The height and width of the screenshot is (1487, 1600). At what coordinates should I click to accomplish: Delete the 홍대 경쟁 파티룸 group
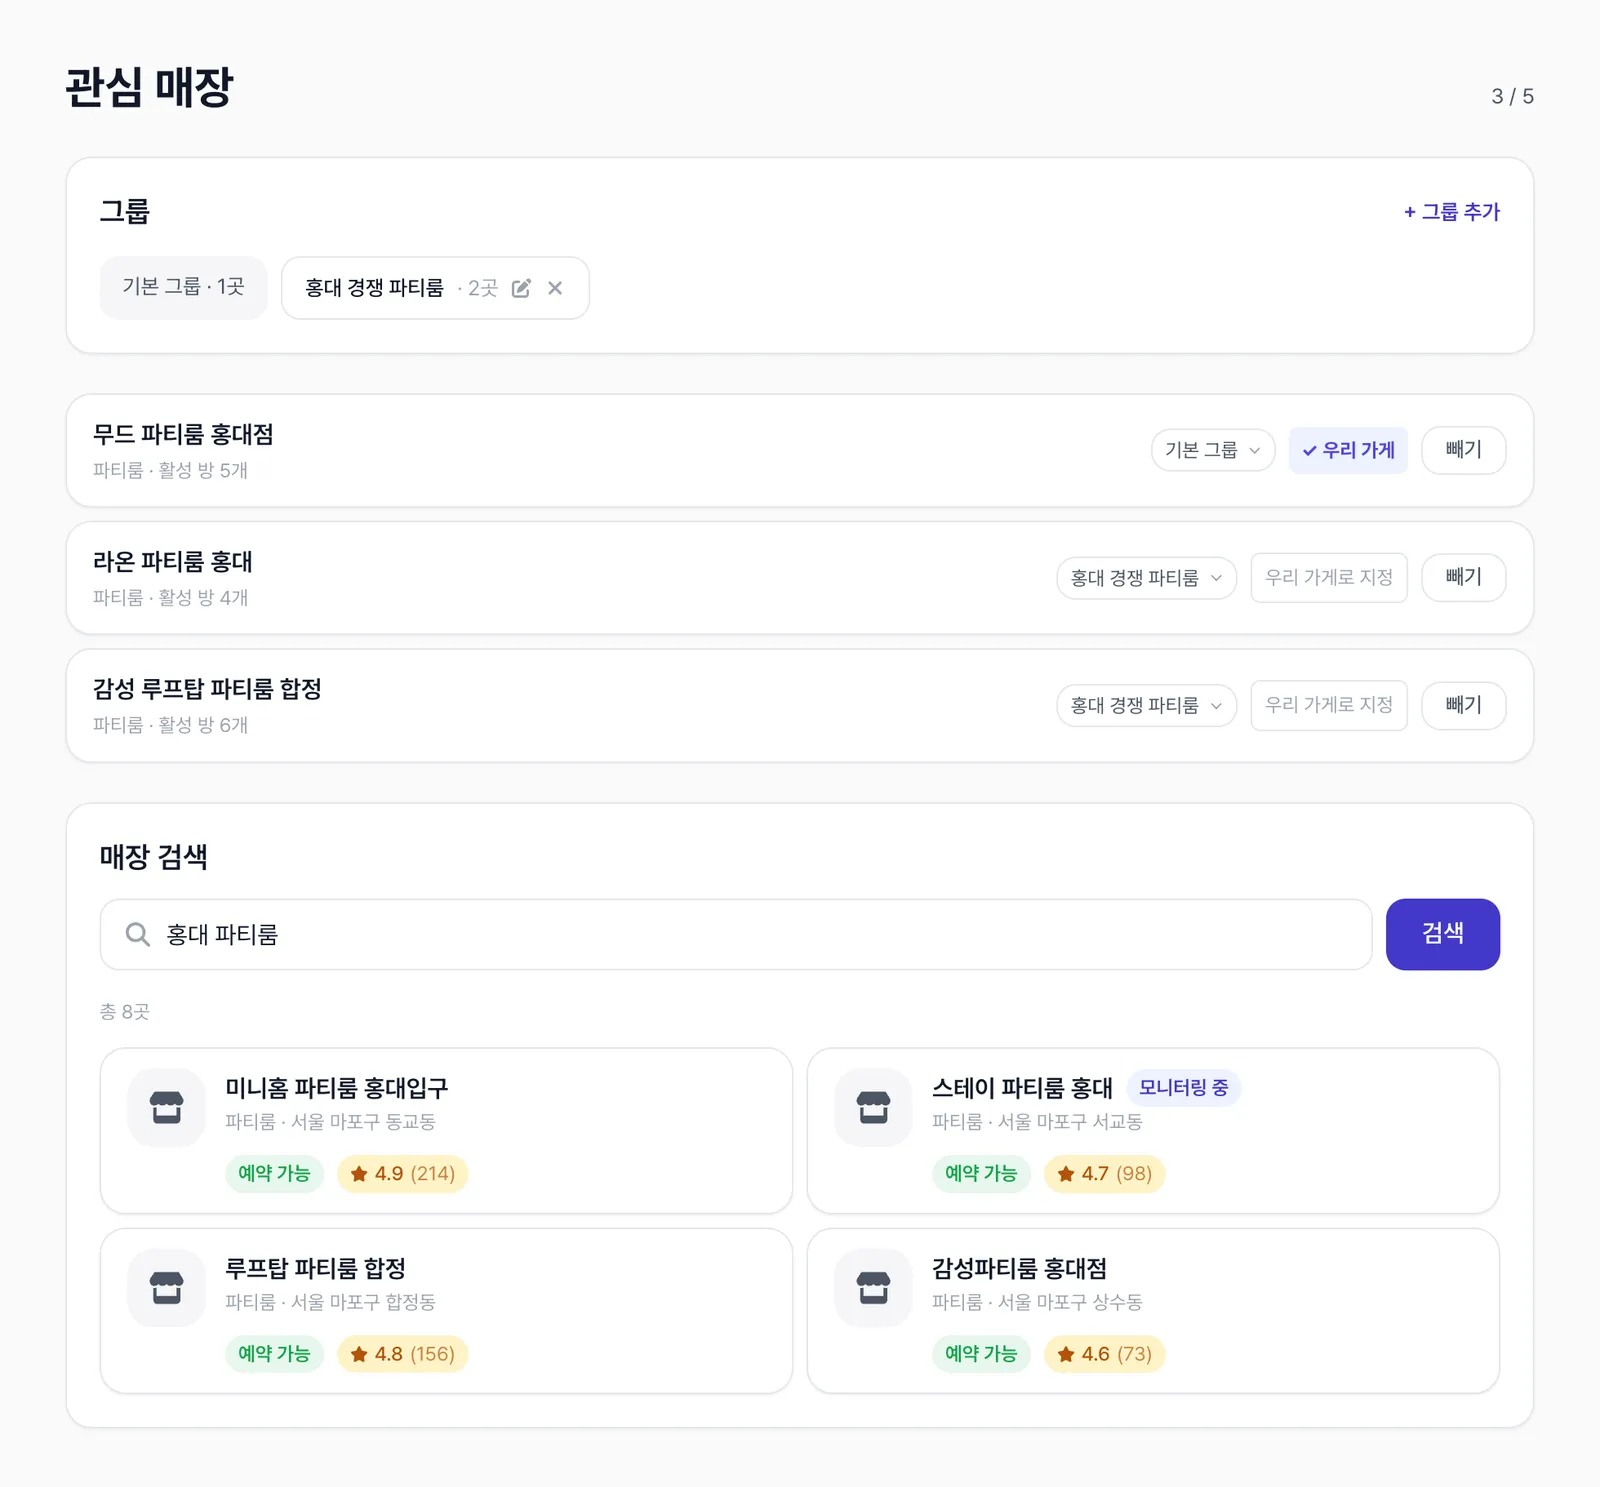pos(555,288)
